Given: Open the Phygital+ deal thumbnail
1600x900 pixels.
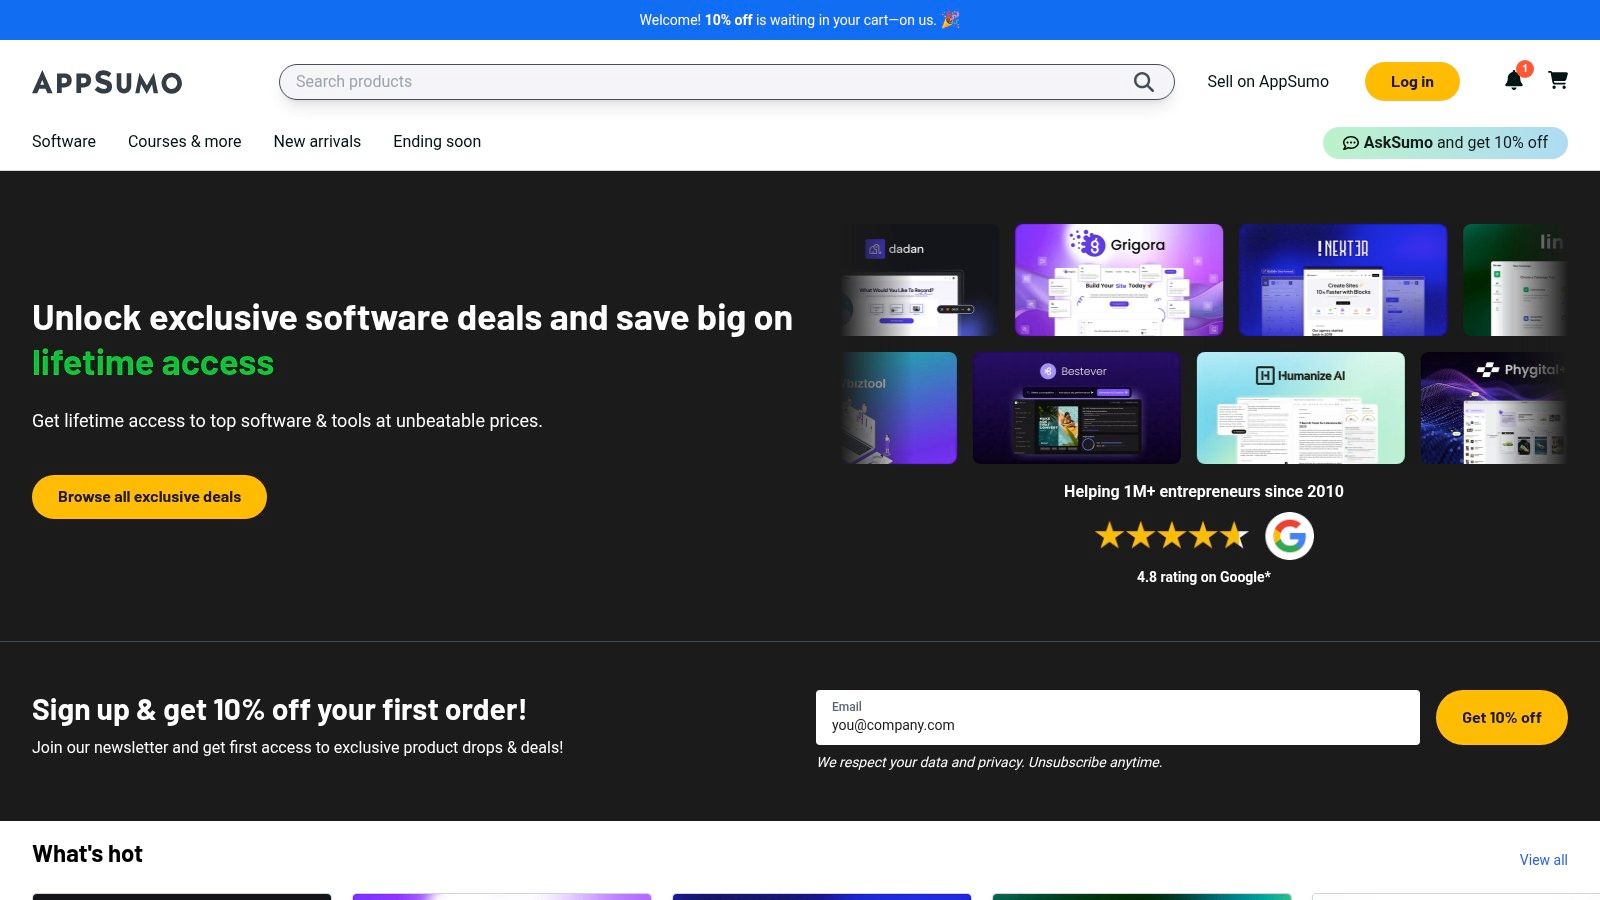Looking at the screenshot, I should [x=1494, y=408].
